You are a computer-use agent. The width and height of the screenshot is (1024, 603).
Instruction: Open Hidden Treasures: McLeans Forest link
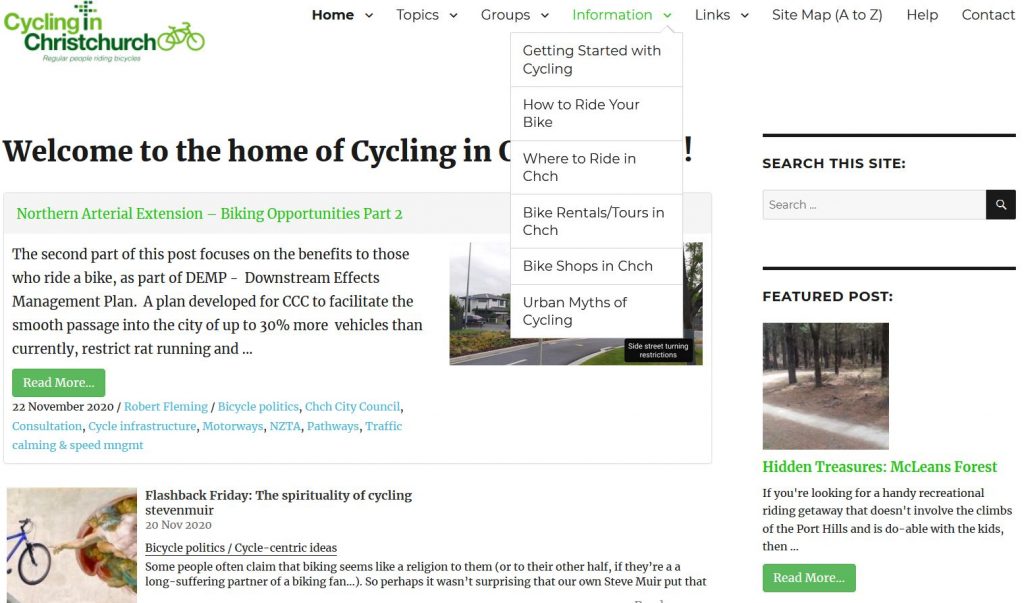point(880,466)
